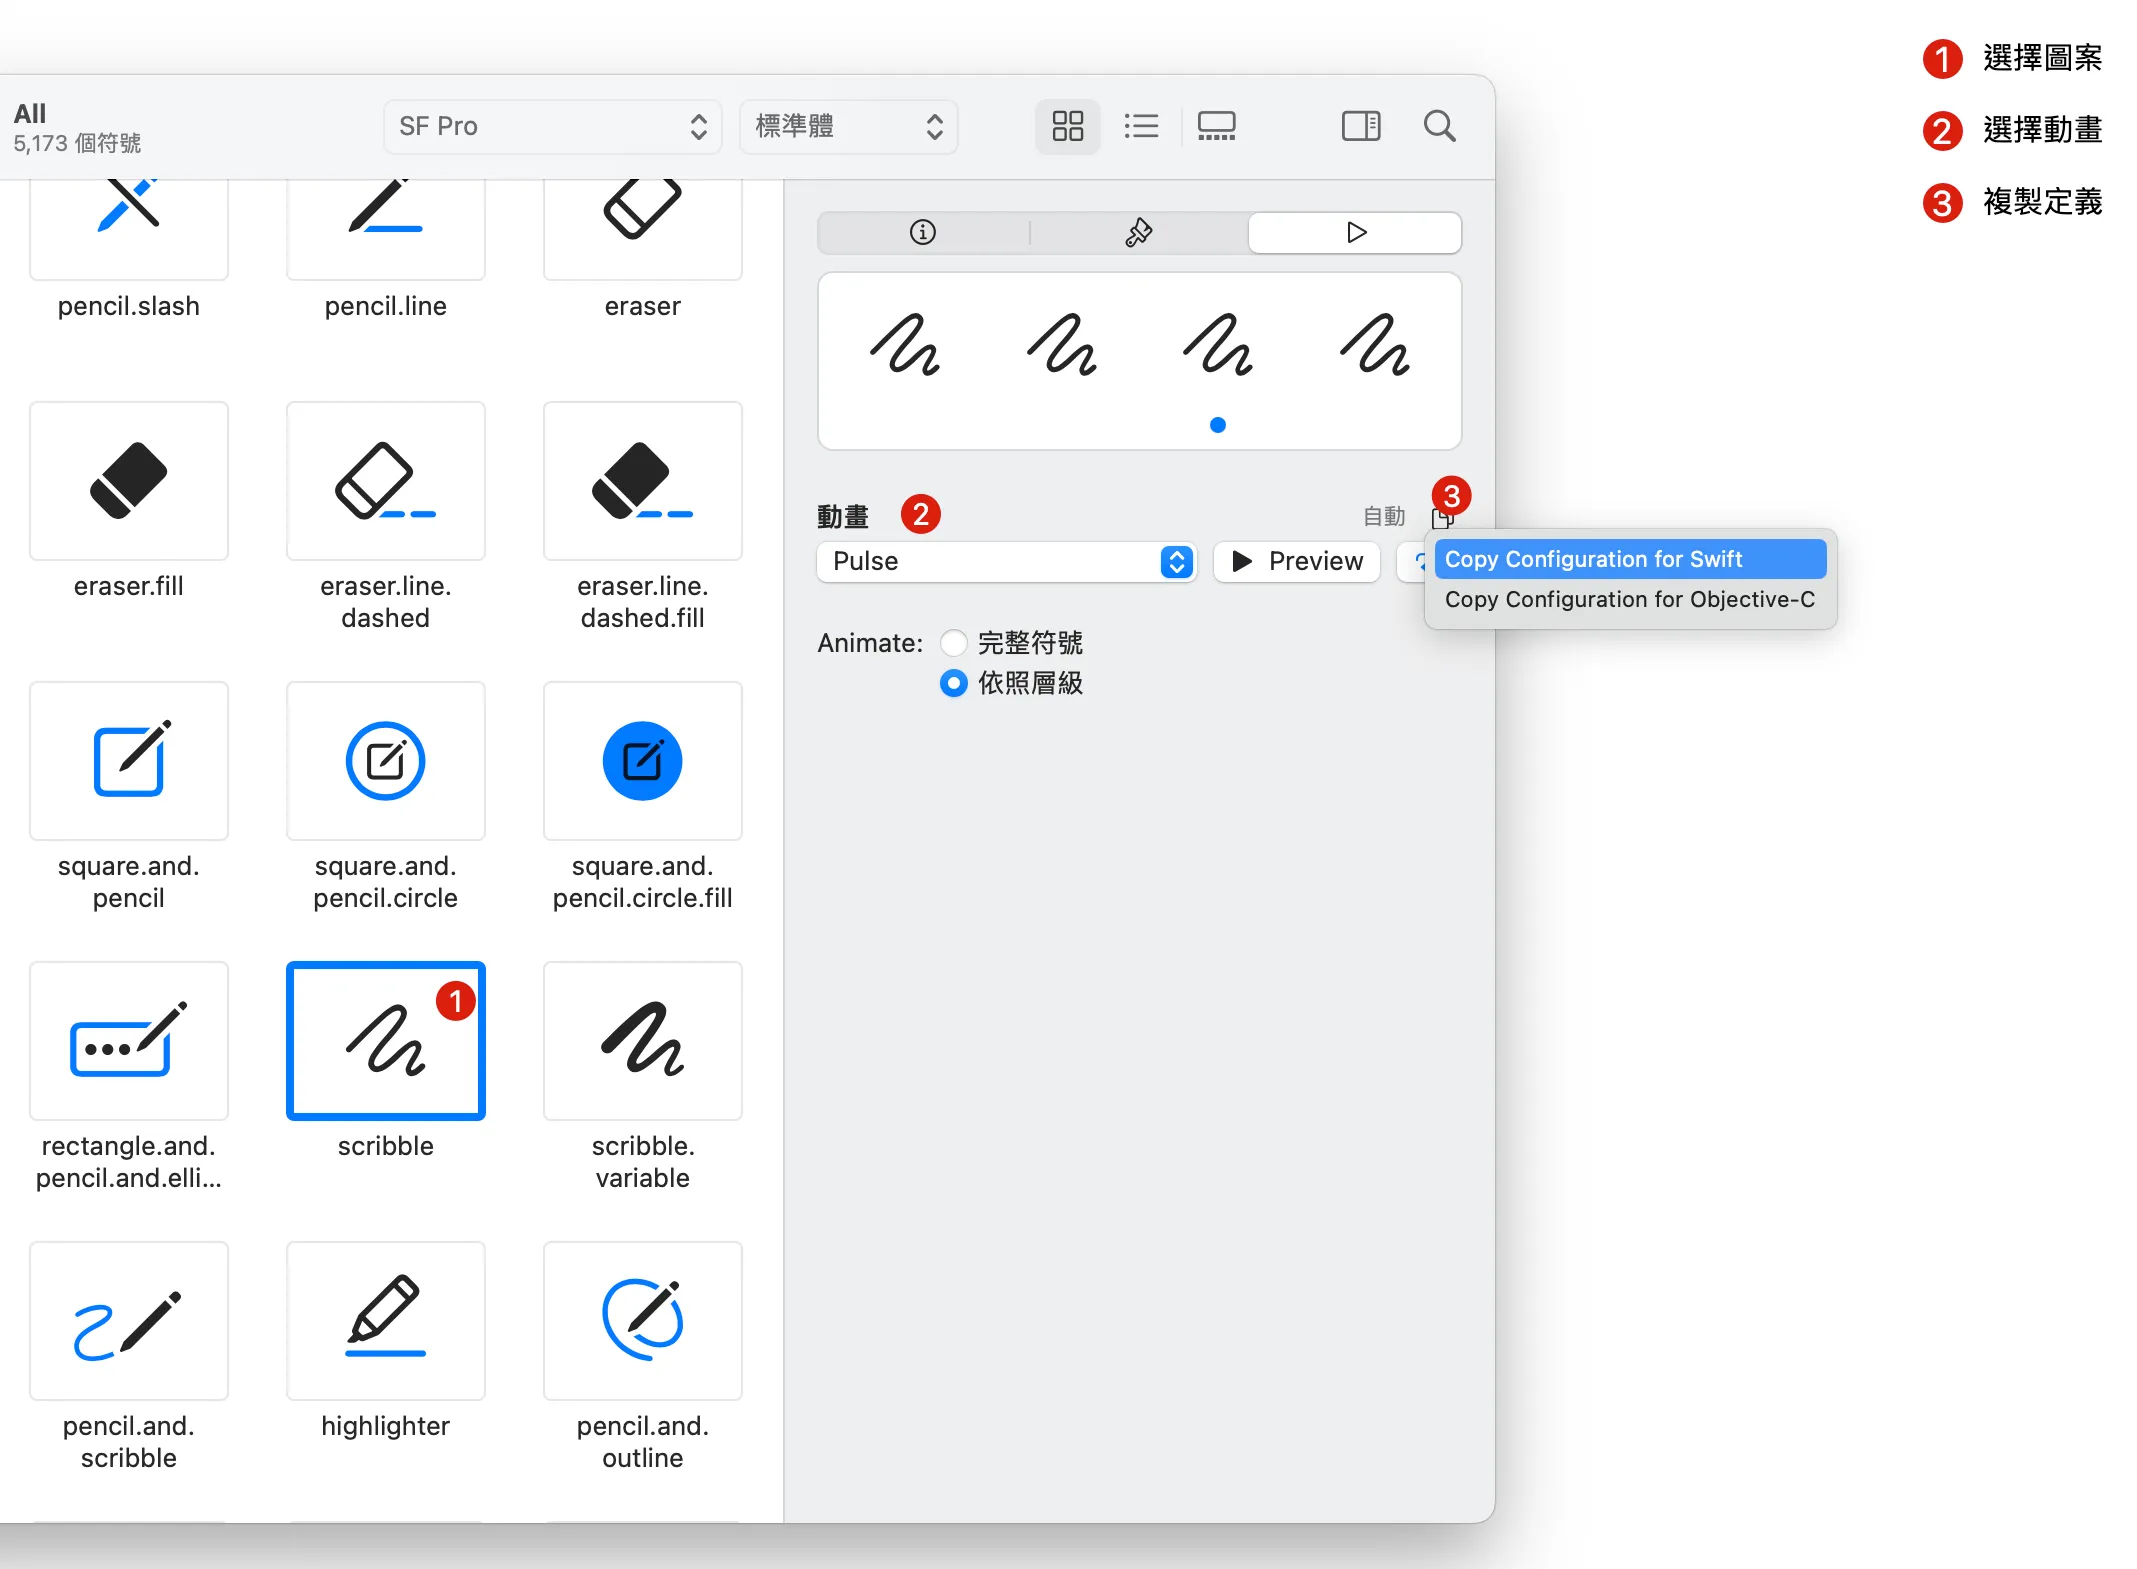Click the search magnifier icon
Viewport: 2137px width, 1569px height.
click(1439, 126)
